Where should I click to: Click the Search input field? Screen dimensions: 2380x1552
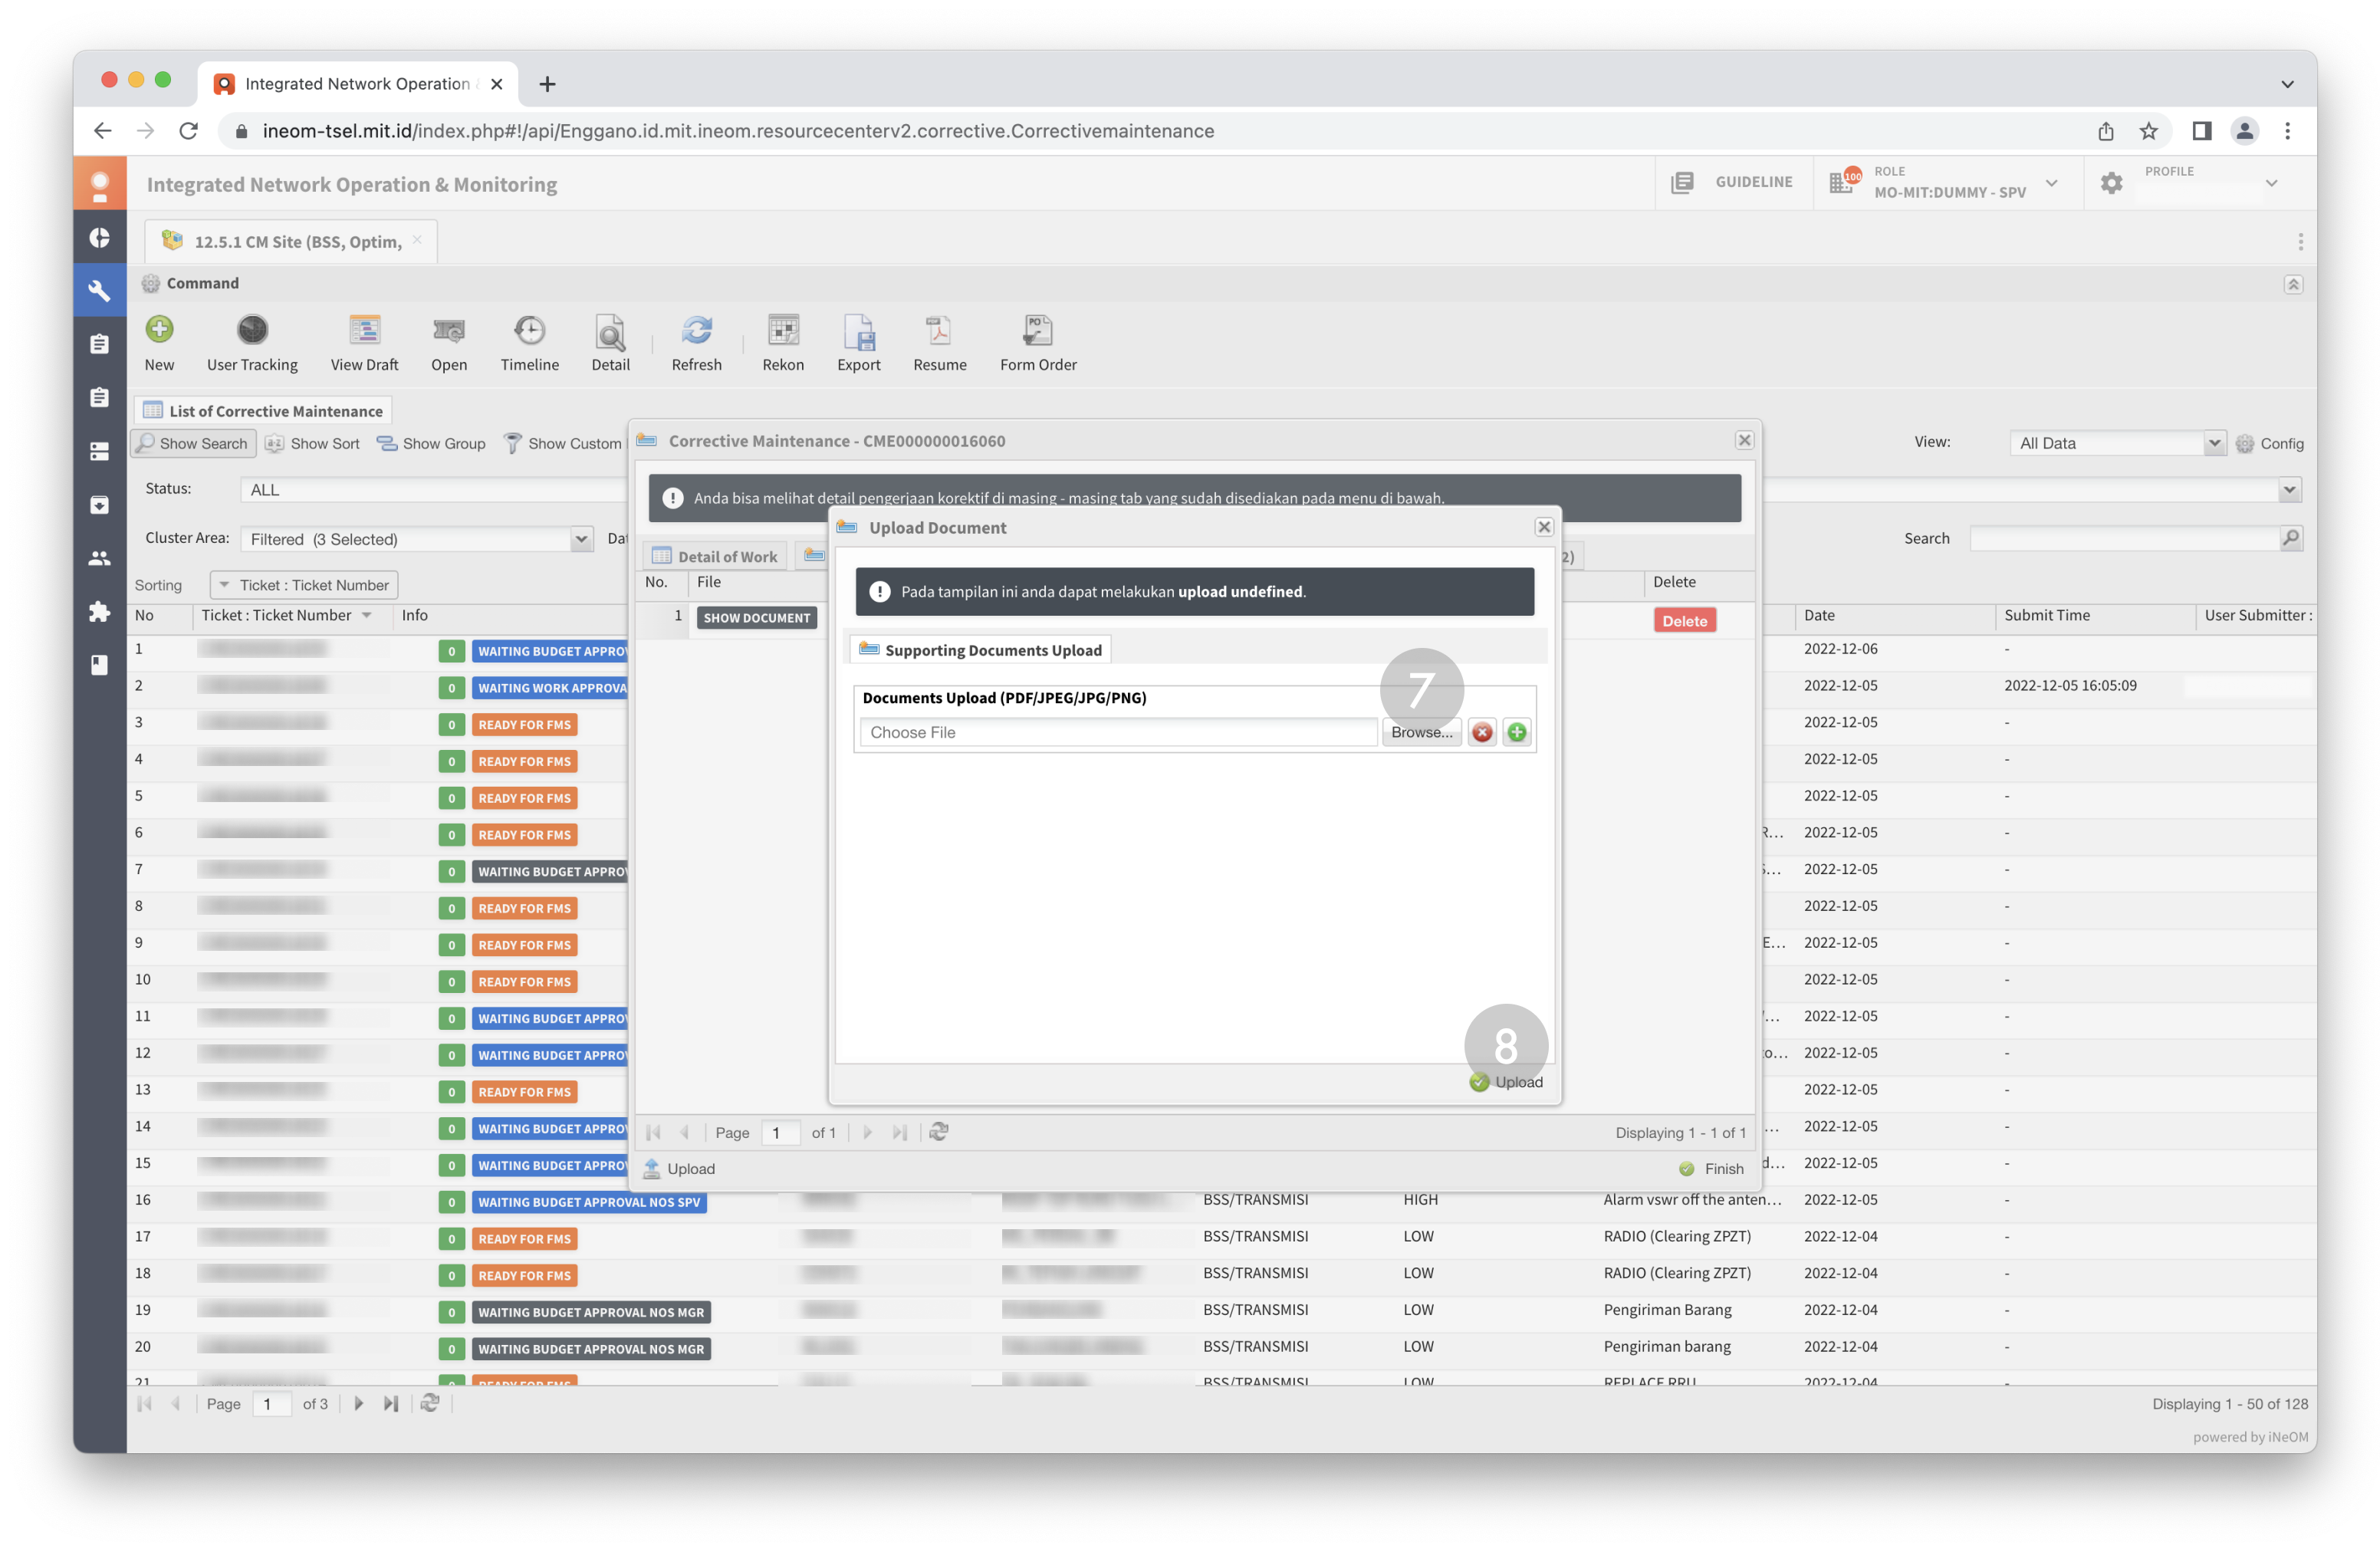pos(2125,538)
